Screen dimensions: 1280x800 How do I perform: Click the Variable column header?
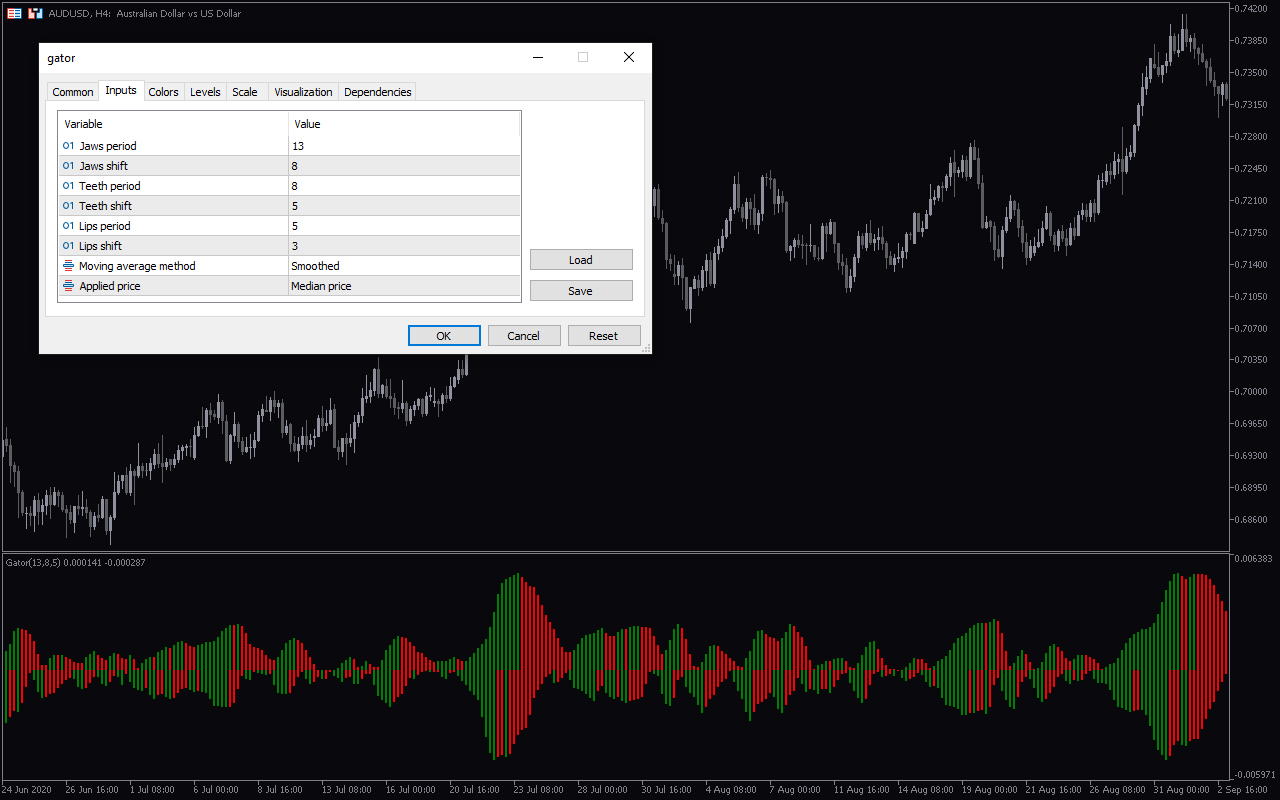(x=174, y=124)
